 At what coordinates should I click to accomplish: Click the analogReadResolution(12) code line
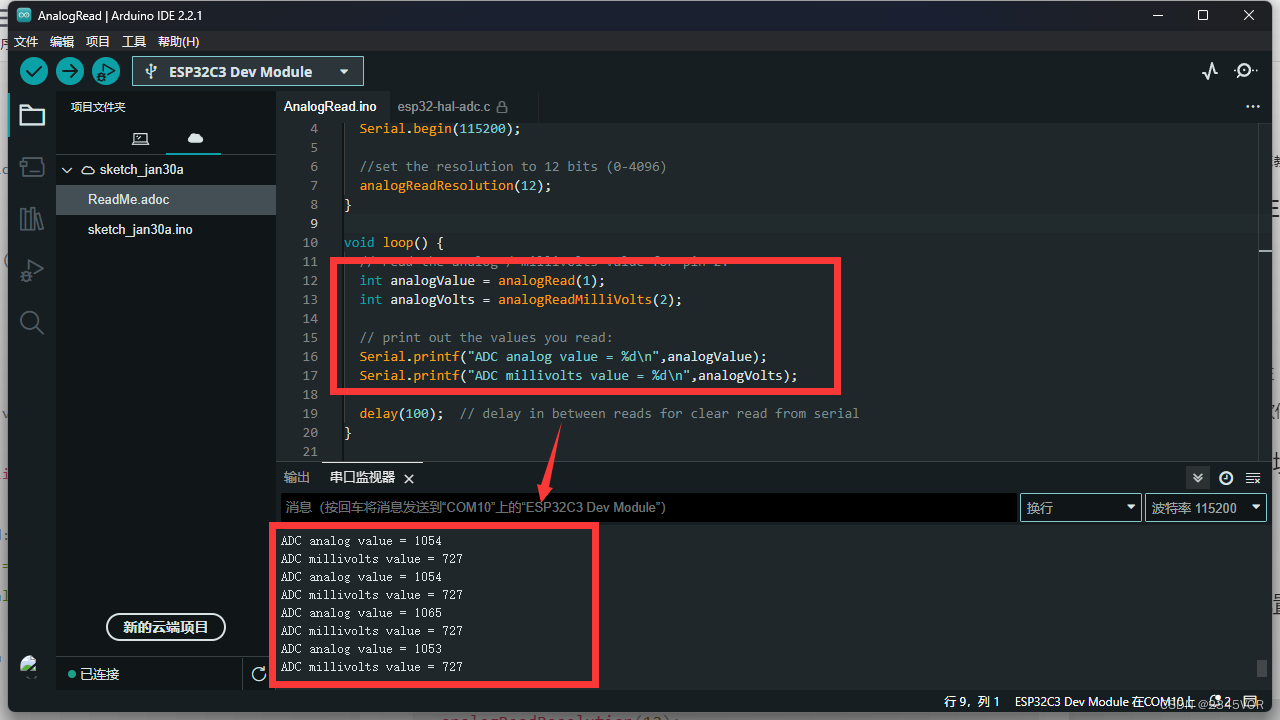455,186
